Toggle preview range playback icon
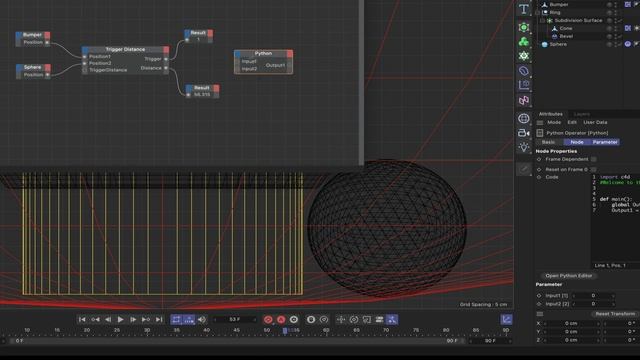640x360 pixels. click(x=189, y=320)
